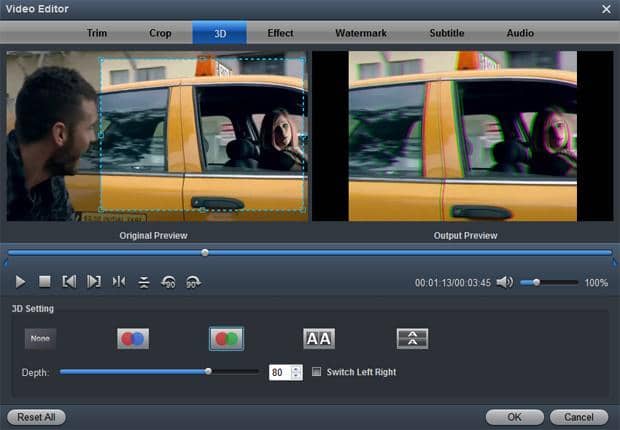Set trim start mark bracket icon
Viewport: 620px width, 430px height.
[x=69, y=282]
